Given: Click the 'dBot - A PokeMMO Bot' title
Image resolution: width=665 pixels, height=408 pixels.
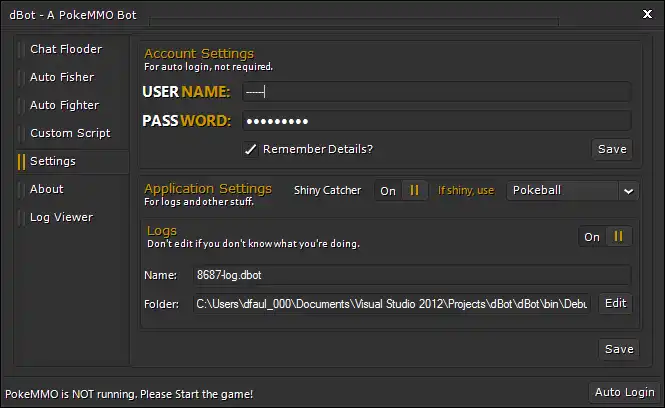Looking at the screenshot, I should [x=73, y=15].
